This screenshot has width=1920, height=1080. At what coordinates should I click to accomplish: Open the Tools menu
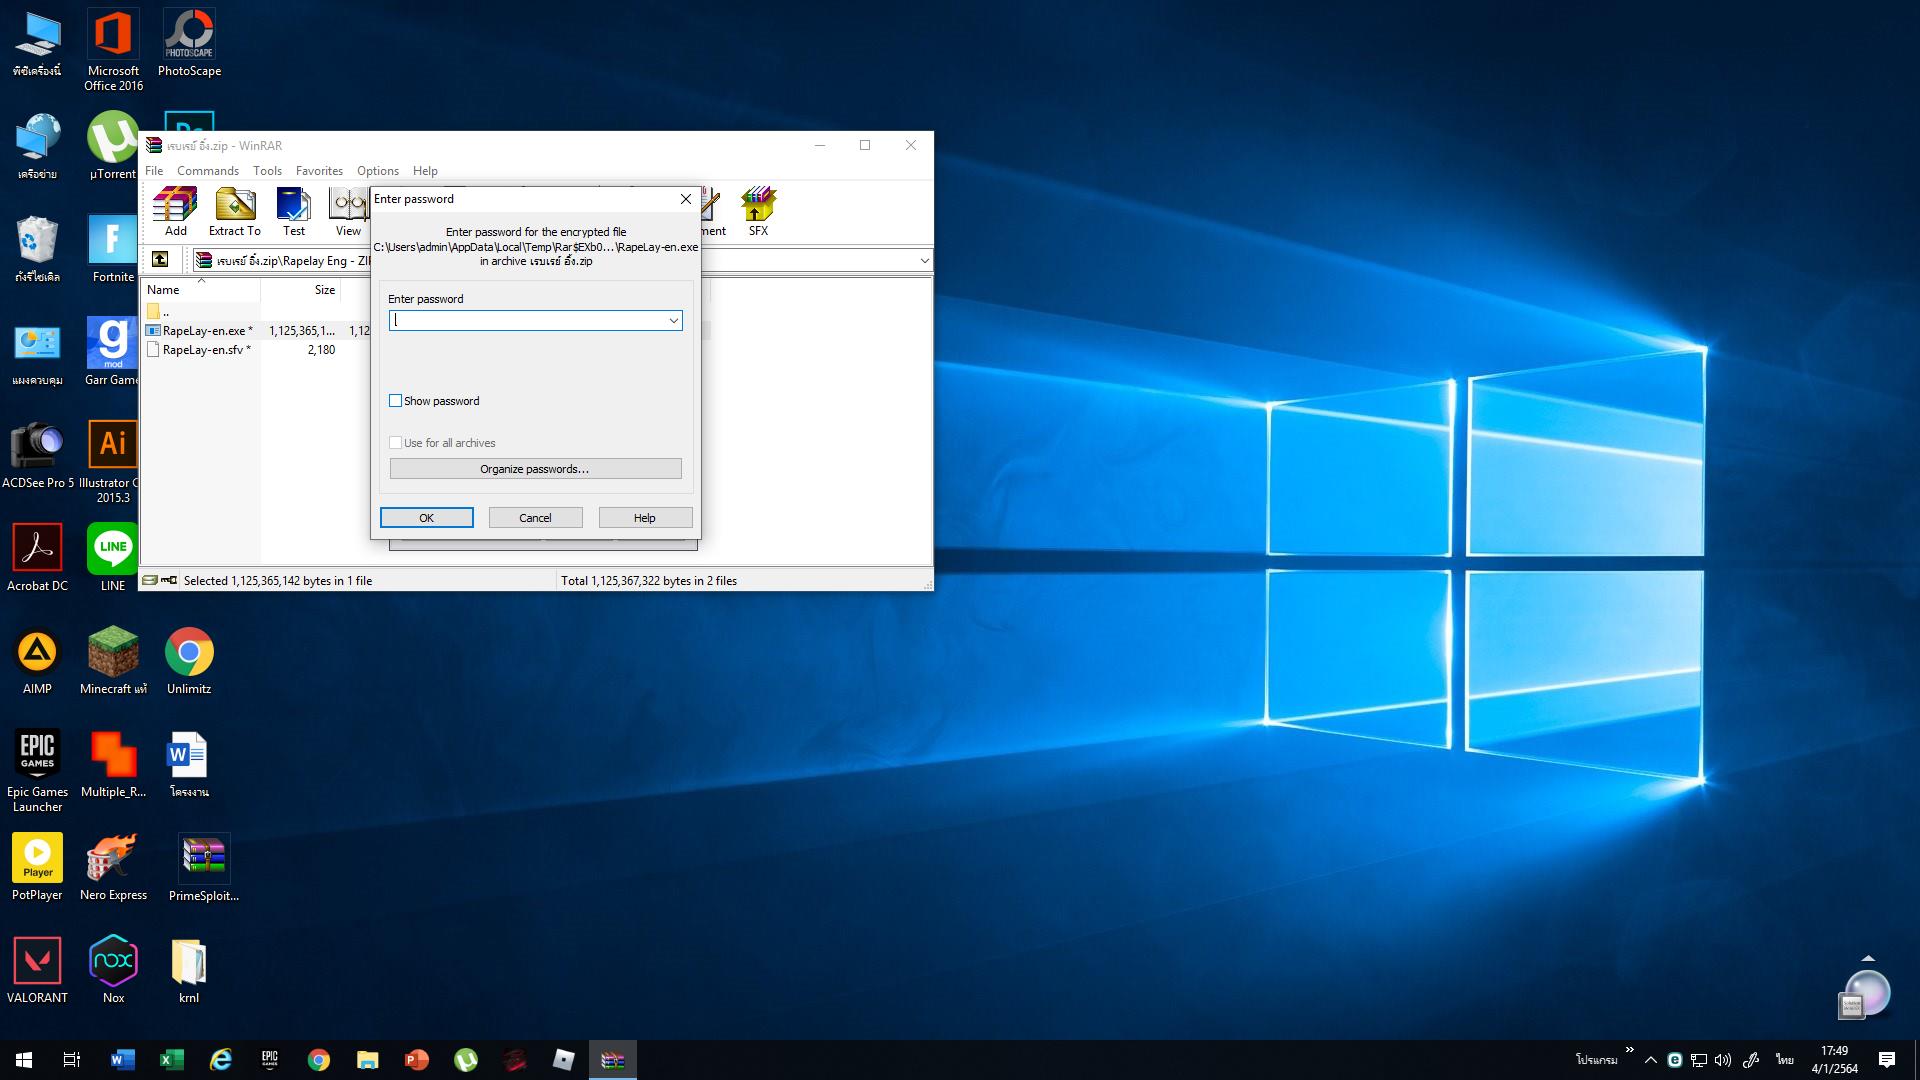pyautogui.click(x=267, y=171)
